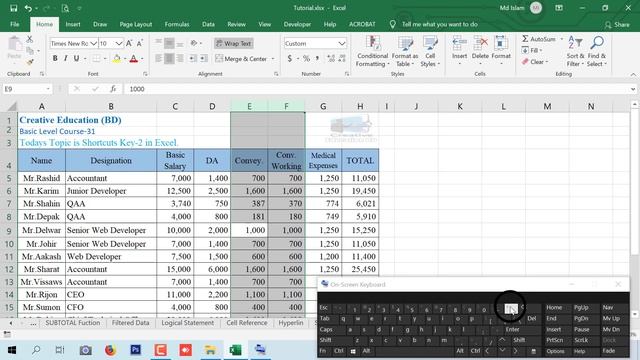Click Esc key on On-Screen Keyboard
The image size is (640, 360).
click(324, 307)
